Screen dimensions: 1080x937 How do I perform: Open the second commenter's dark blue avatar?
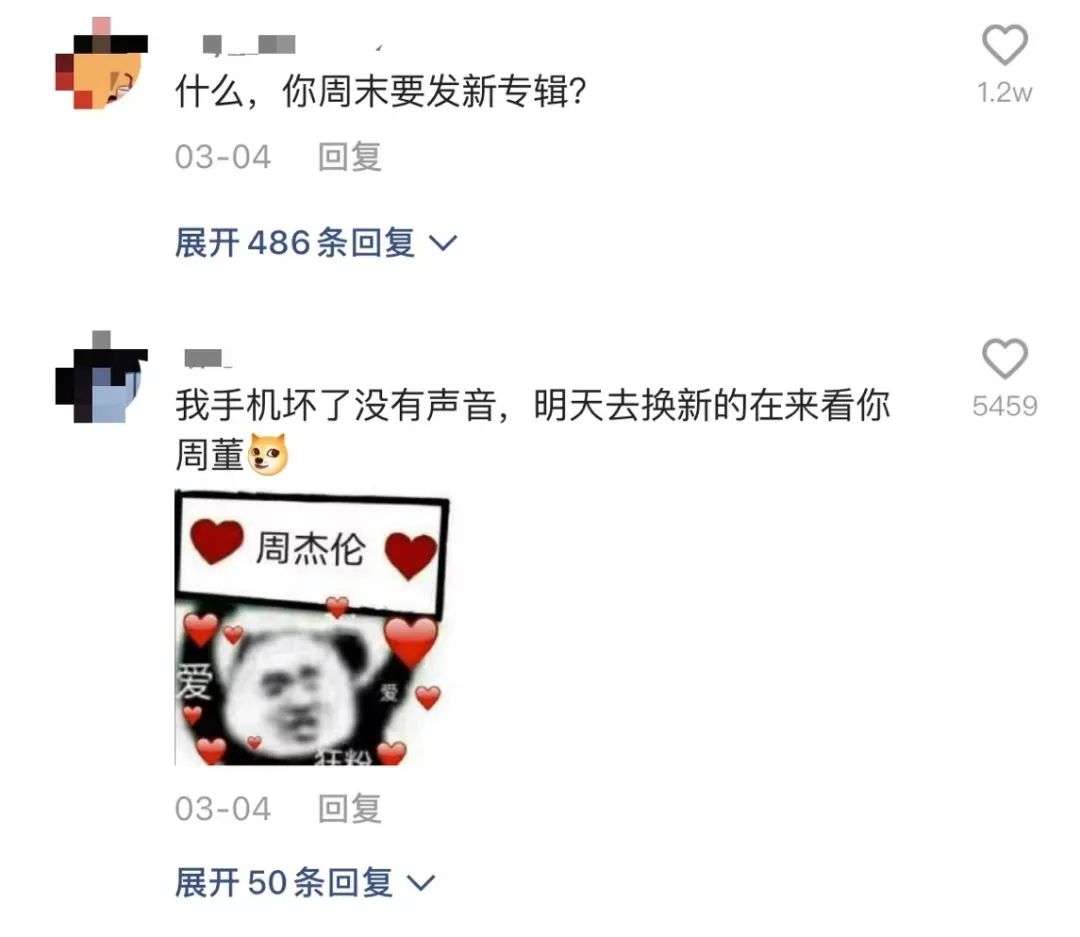101,377
